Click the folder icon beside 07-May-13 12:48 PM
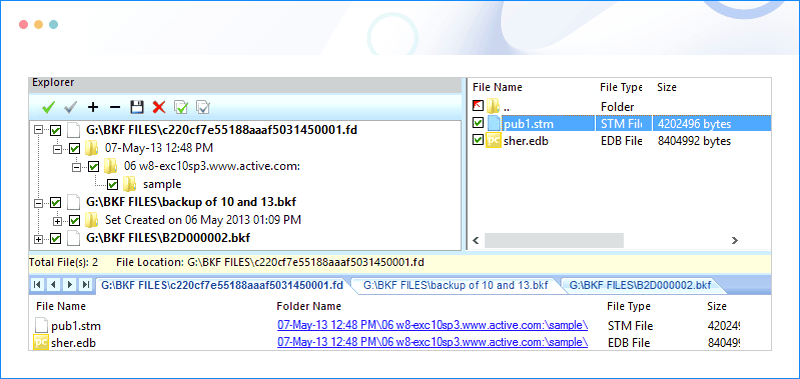The height and width of the screenshot is (379, 800). 91,148
